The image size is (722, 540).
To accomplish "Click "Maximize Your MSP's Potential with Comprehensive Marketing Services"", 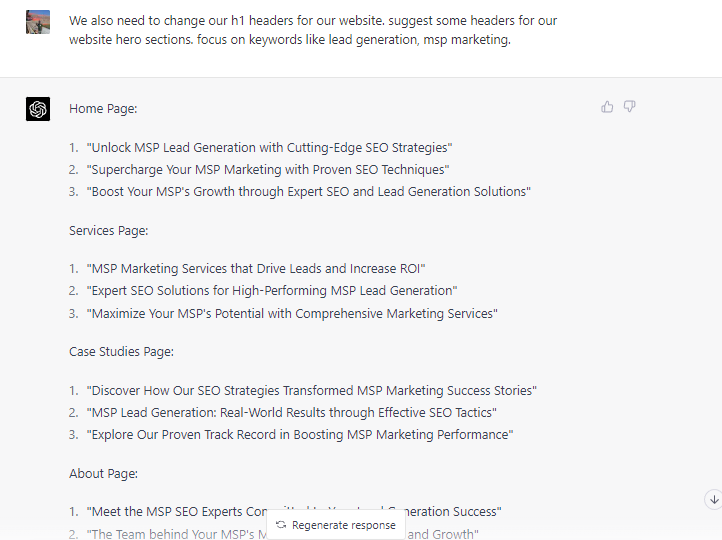I will (292, 314).
